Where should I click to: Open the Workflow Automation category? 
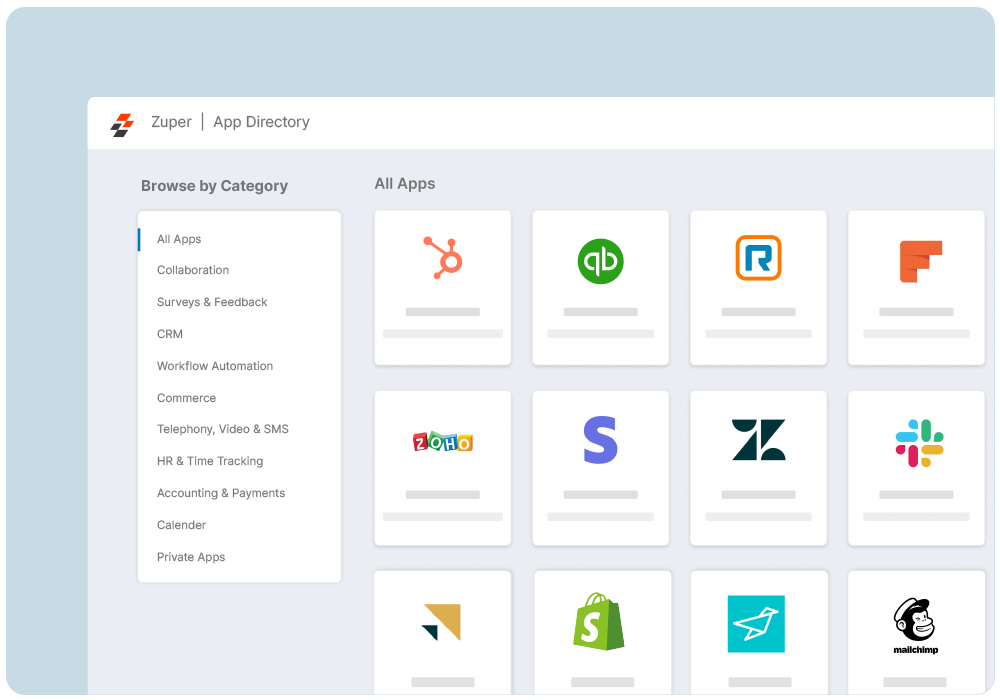(x=215, y=366)
